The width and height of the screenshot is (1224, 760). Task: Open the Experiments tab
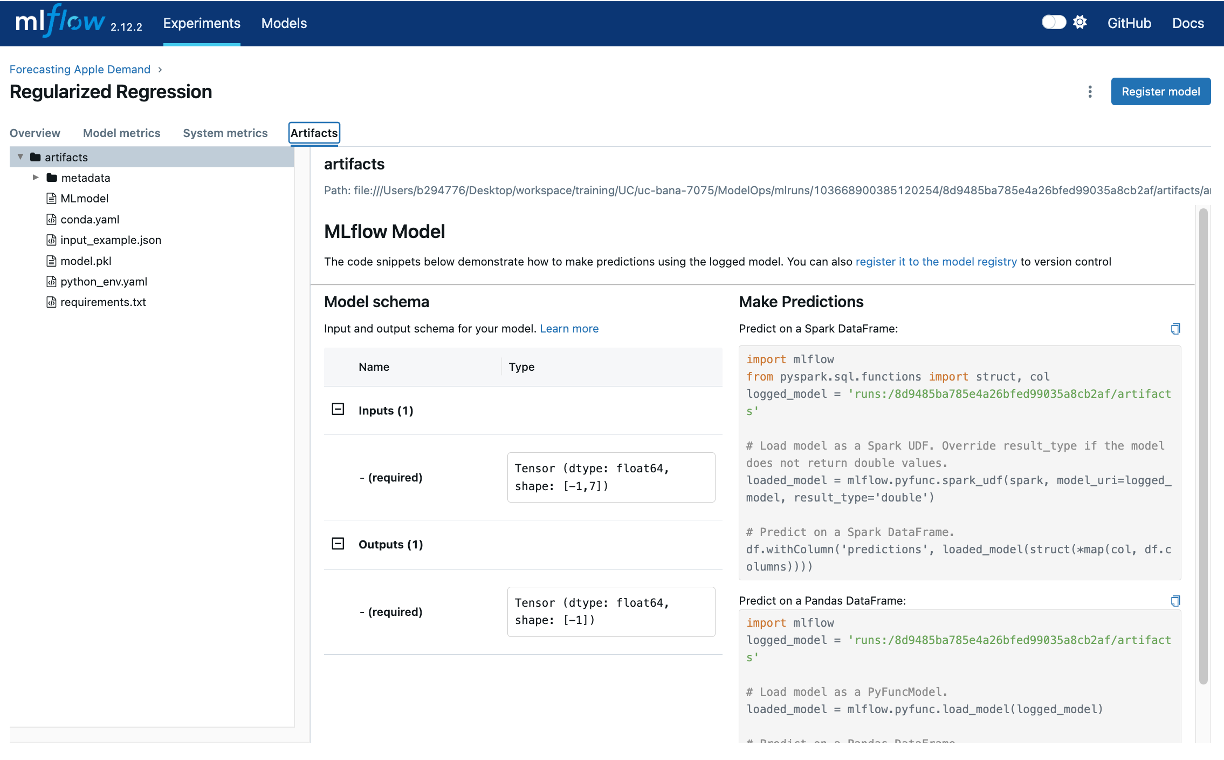pyautogui.click(x=202, y=23)
